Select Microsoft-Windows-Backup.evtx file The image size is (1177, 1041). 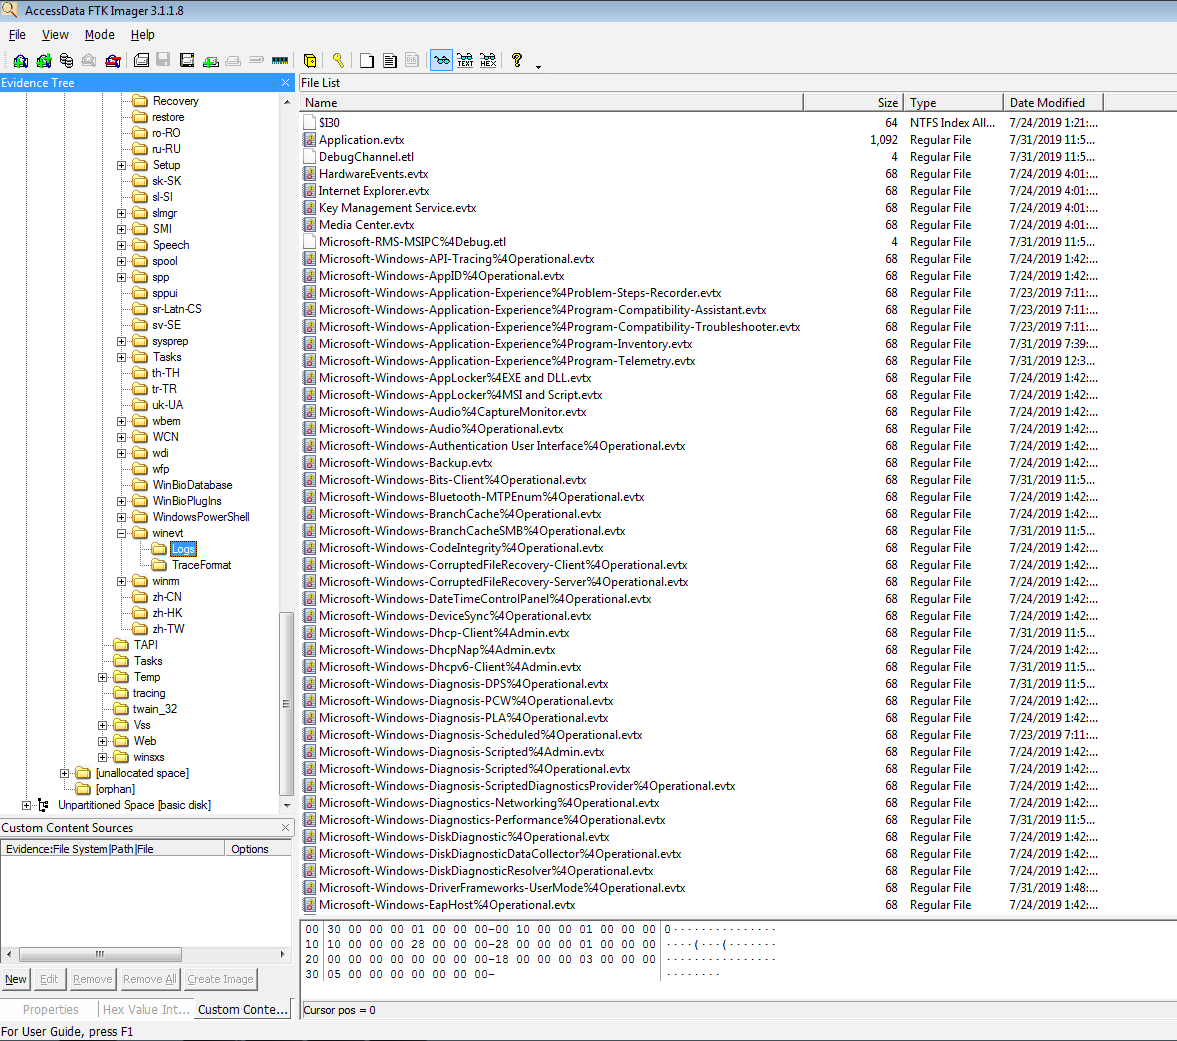tap(405, 463)
